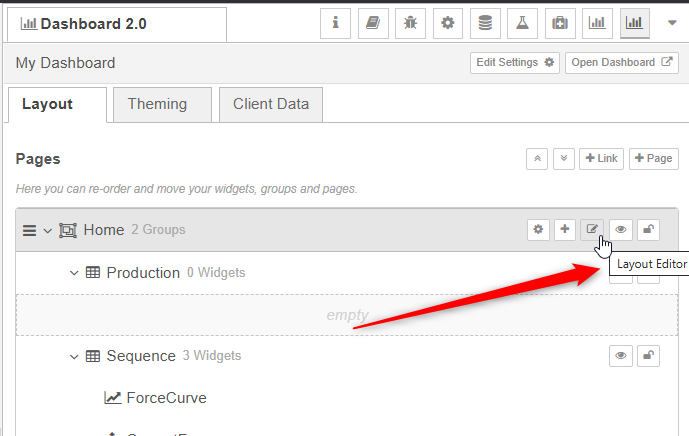Open sidebar tabs dropdown arrow
The height and width of the screenshot is (436, 689).
pyautogui.click(x=672, y=23)
